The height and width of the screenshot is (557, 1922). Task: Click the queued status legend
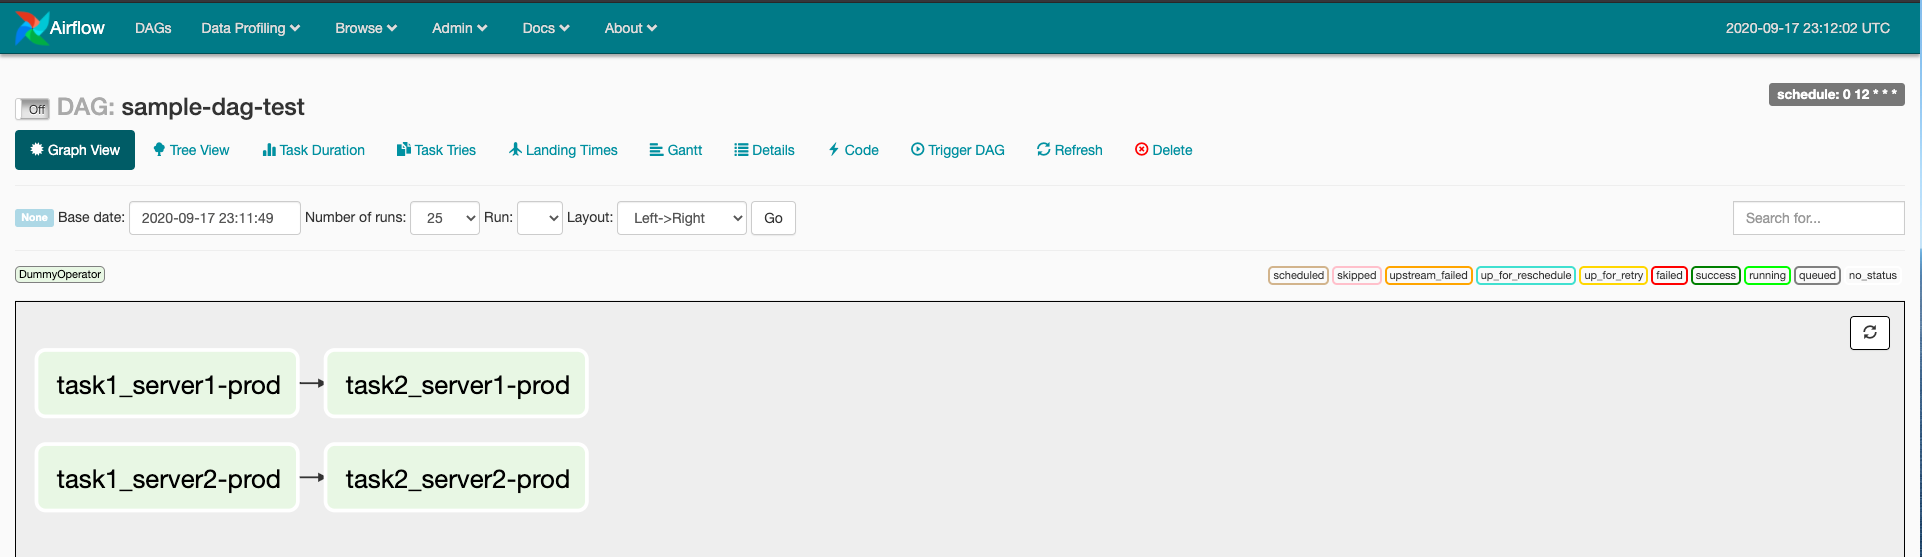1817,275
